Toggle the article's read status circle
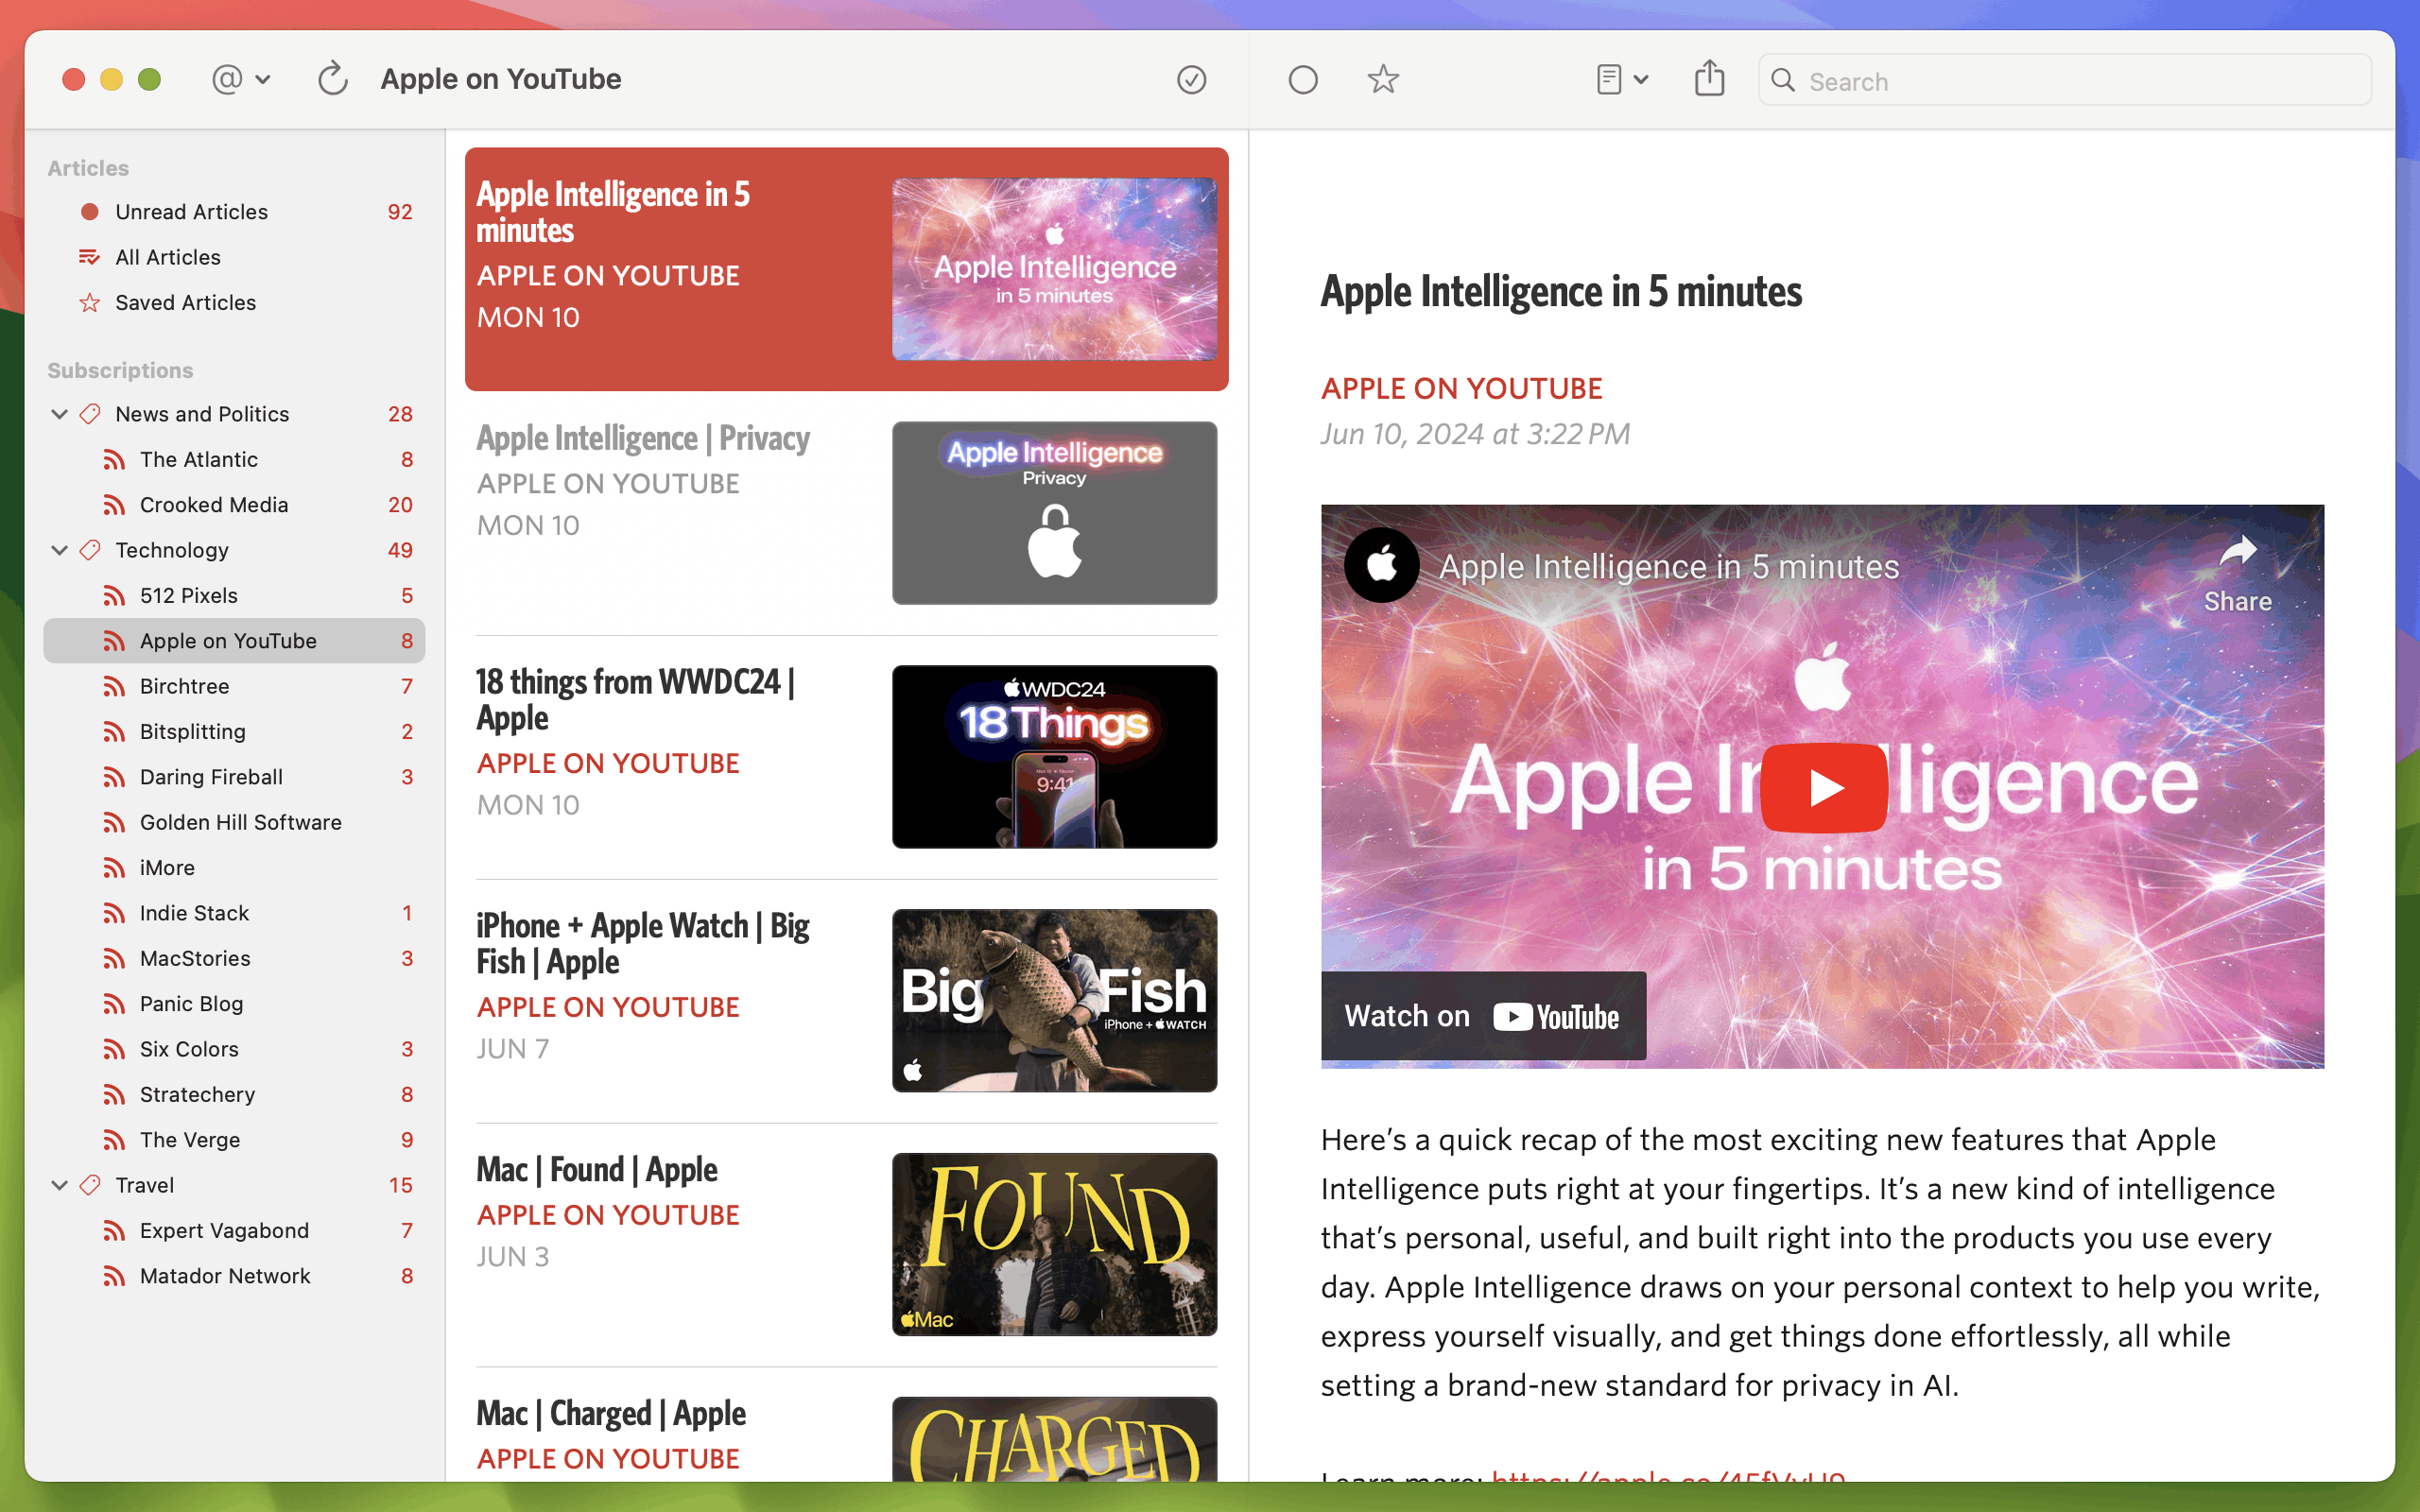This screenshot has width=2420, height=1512. (x=1302, y=79)
